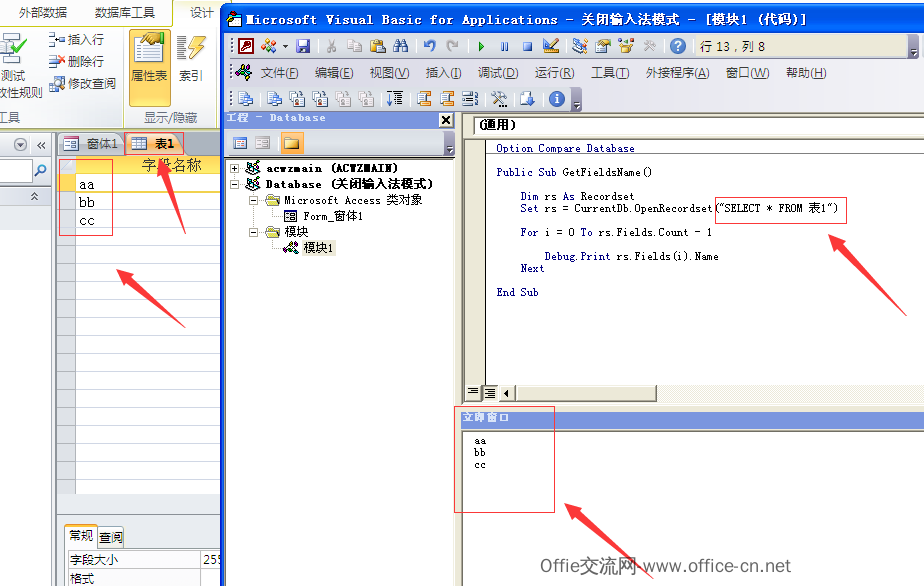Expand the acwzmain project node
The height and width of the screenshot is (586, 924).
pos(235,169)
